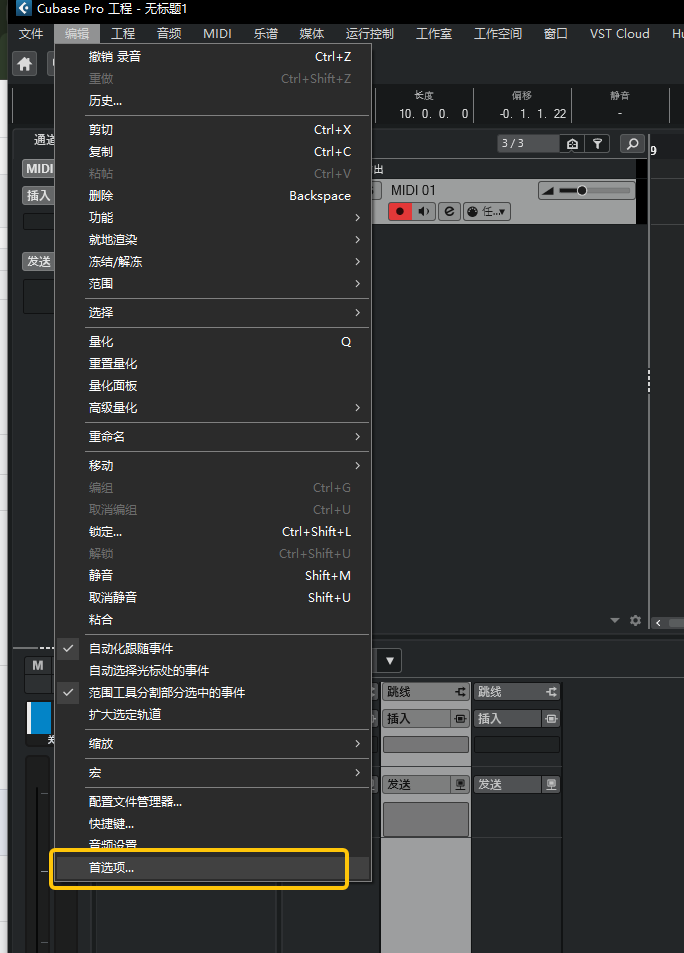Click the gray 发送 button in mixer rack
The height and width of the screenshot is (953, 684).
[x=416, y=785]
